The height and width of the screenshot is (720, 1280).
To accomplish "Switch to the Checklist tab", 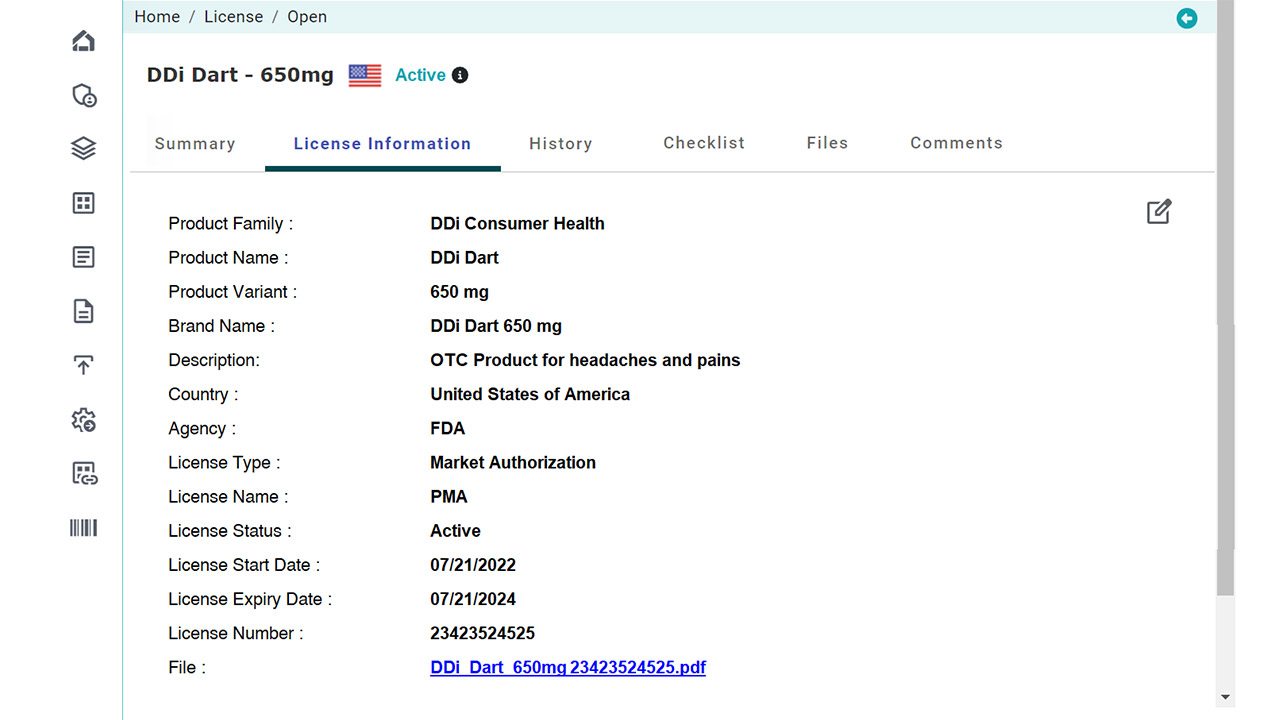I will pyautogui.click(x=703, y=143).
